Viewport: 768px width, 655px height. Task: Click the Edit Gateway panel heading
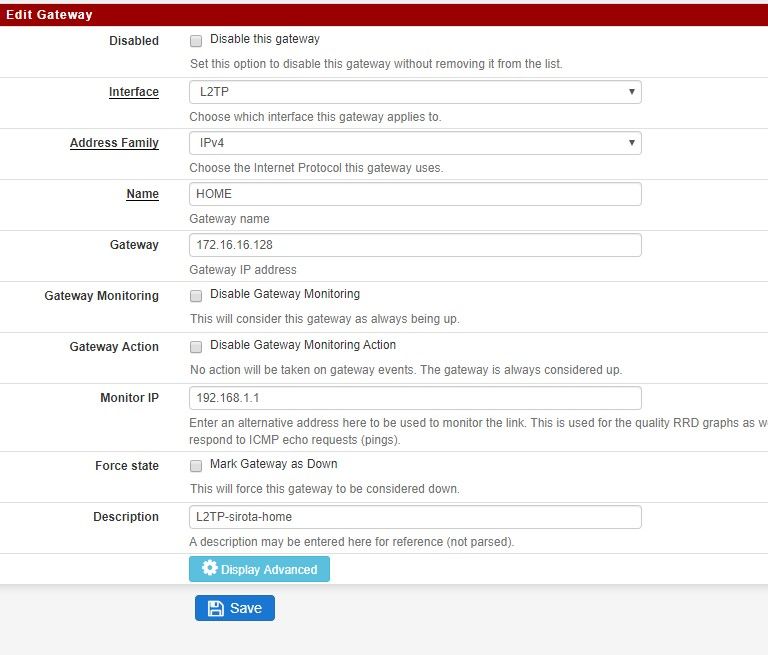tap(49, 15)
